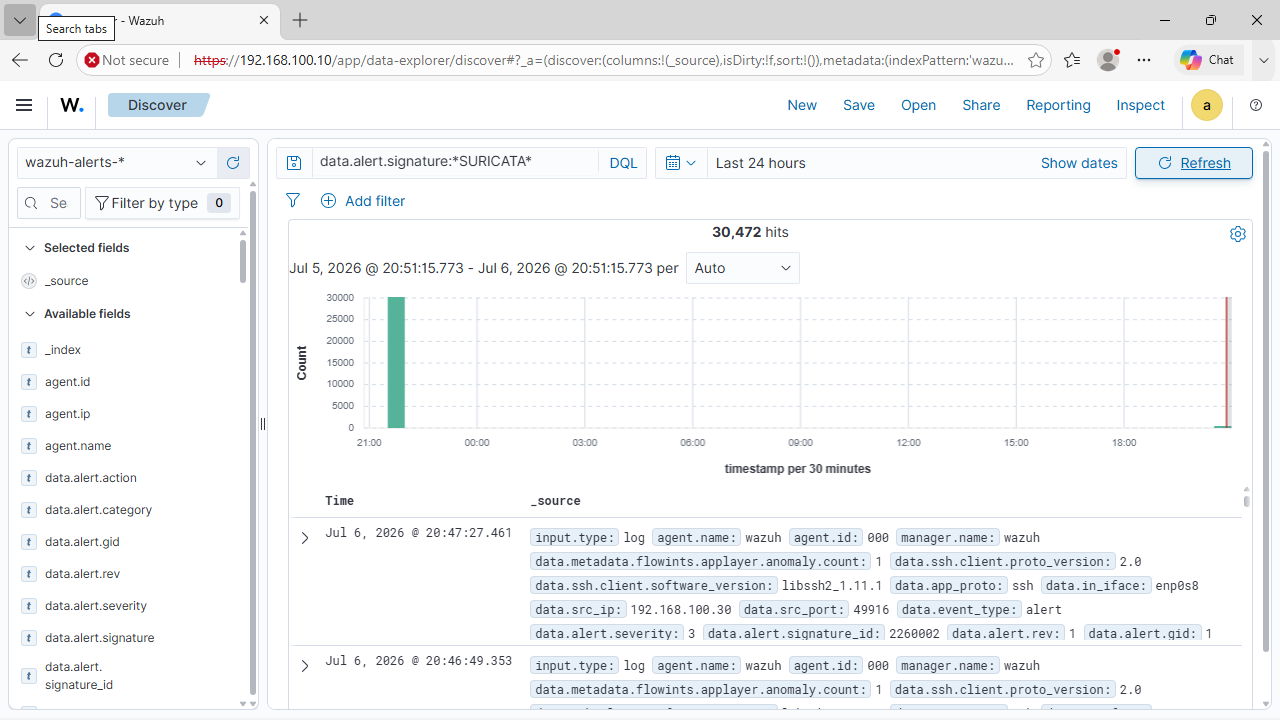Click Add filter

click(x=363, y=201)
